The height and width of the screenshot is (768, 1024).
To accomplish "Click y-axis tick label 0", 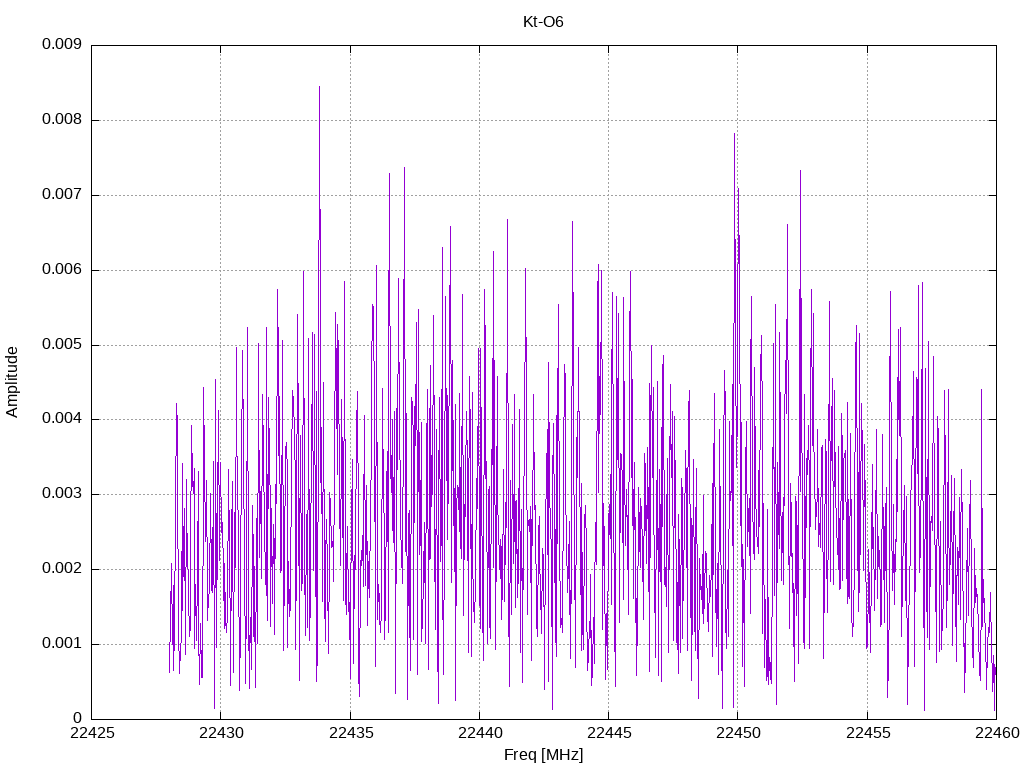I will point(77,718).
